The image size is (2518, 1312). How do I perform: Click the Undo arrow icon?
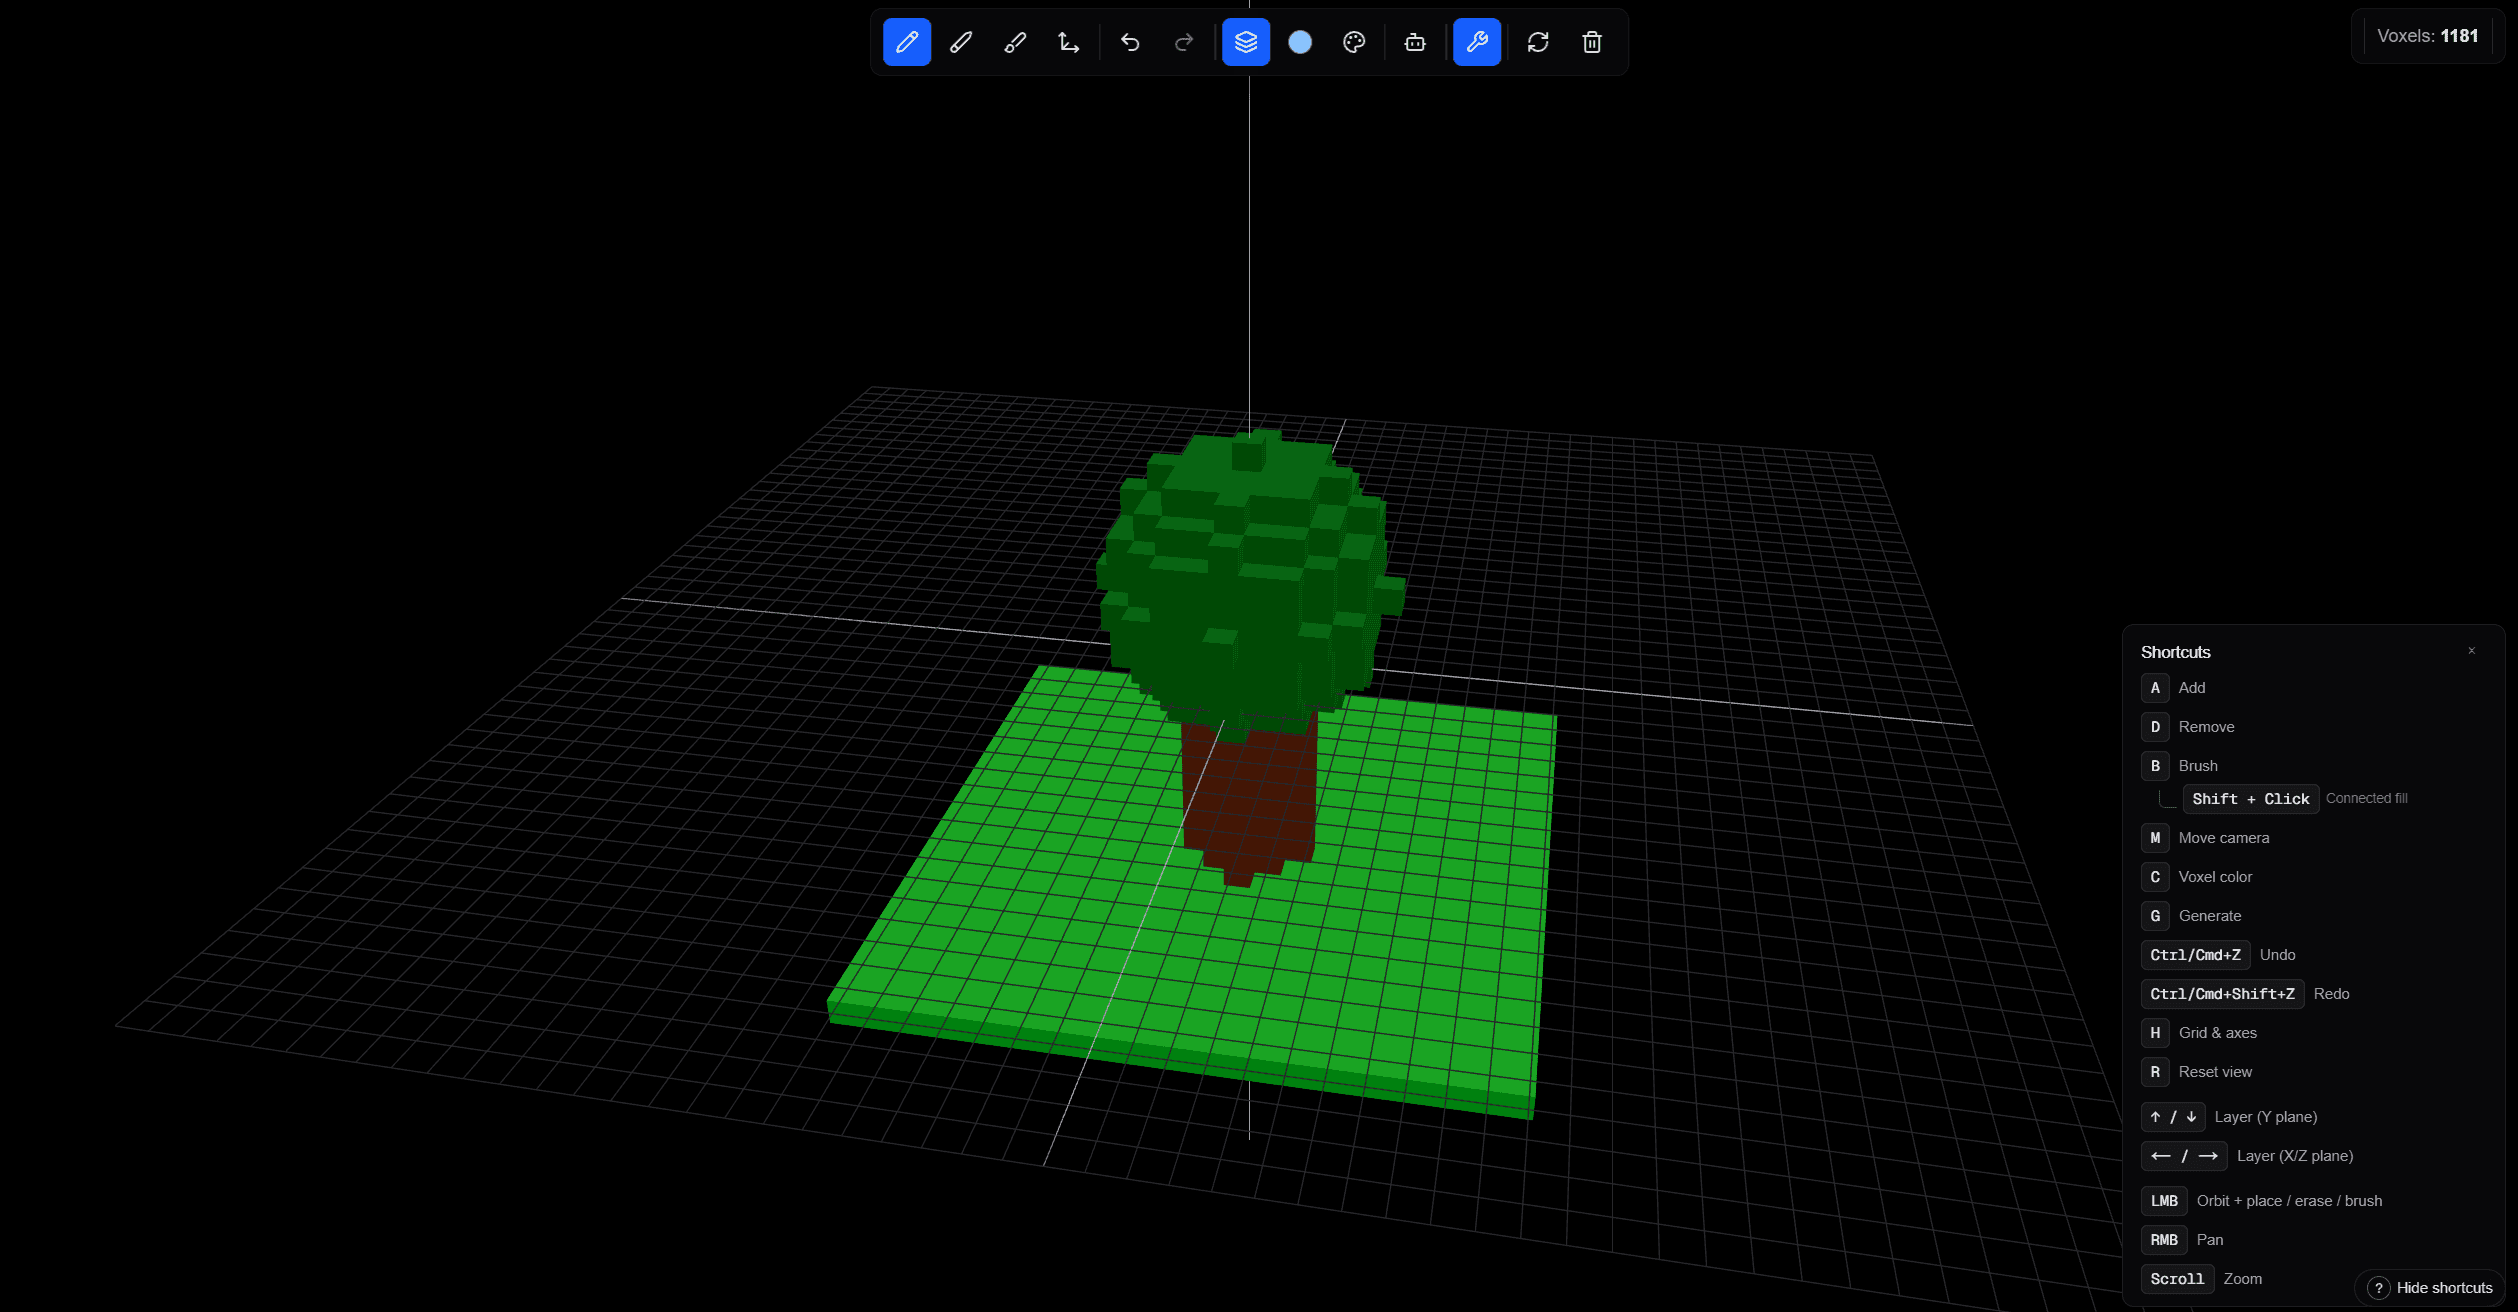click(1129, 42)
